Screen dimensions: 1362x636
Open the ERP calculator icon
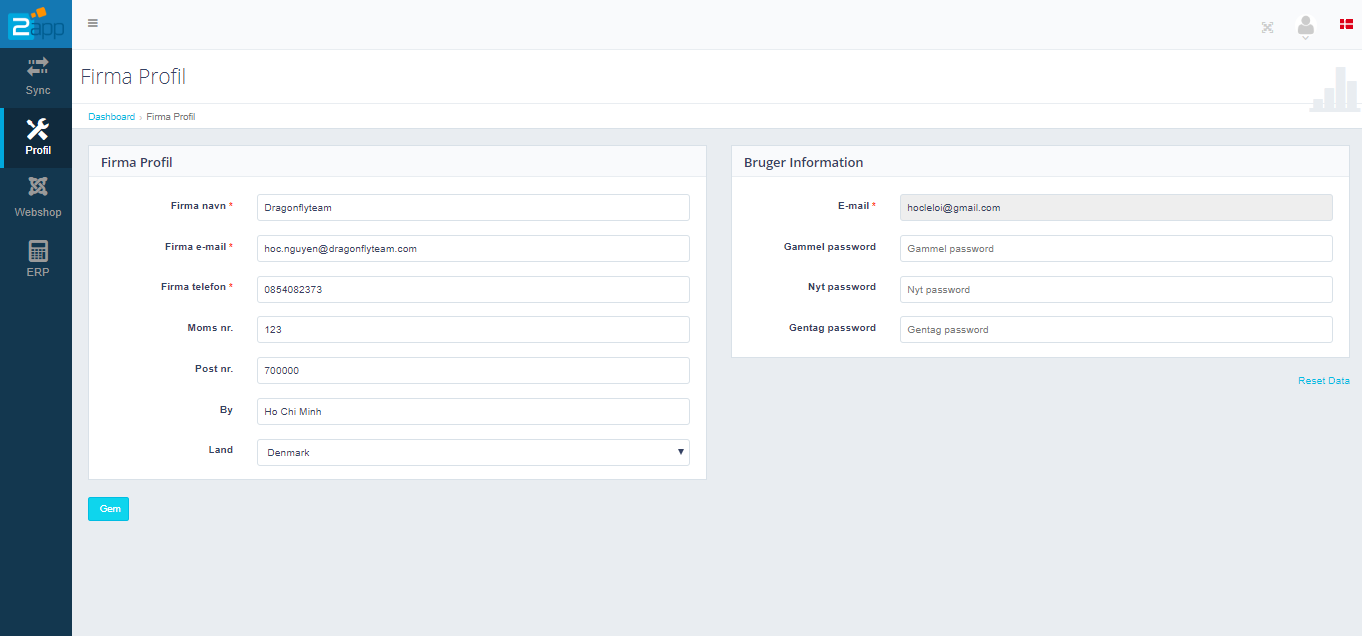coord(37,251)
